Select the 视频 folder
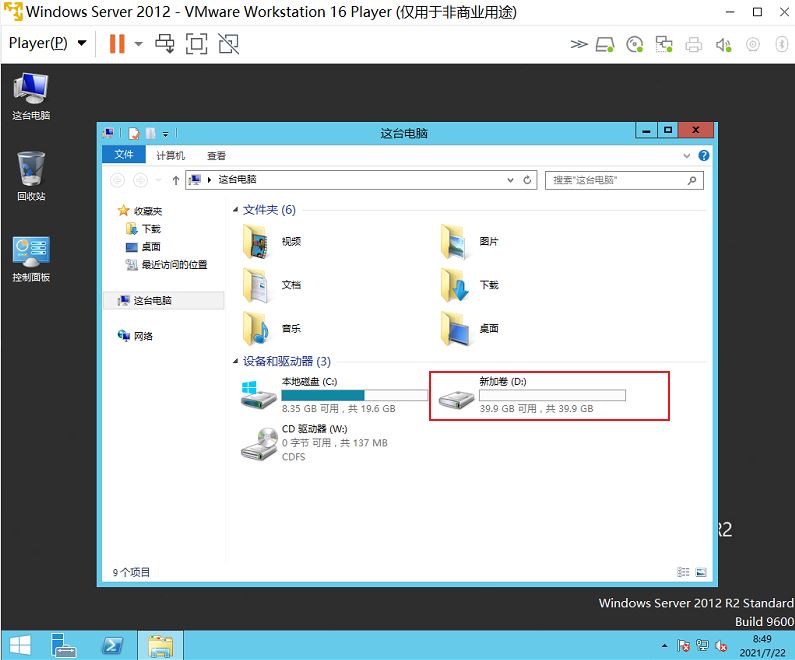Viewport: 795px width, 660px height. pyautogui.click(x=273, y=242)
